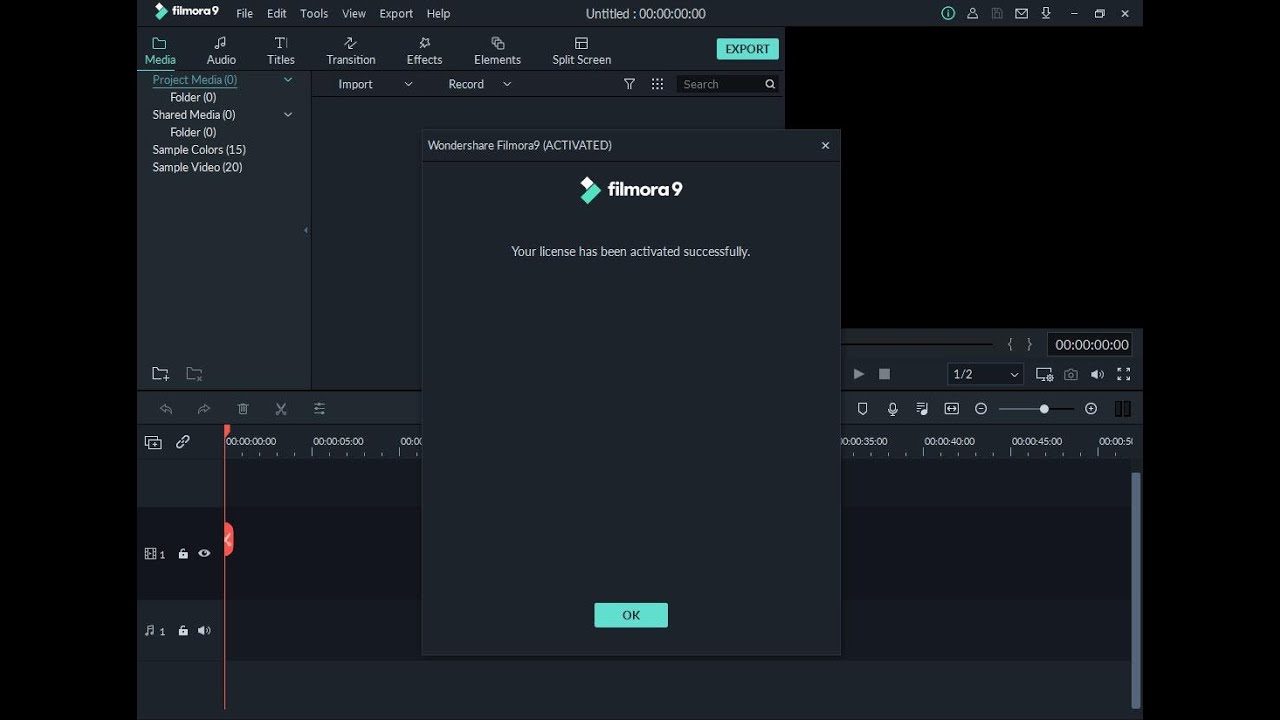Open the delete trash icon in timeline toolbar

(243, 408)
